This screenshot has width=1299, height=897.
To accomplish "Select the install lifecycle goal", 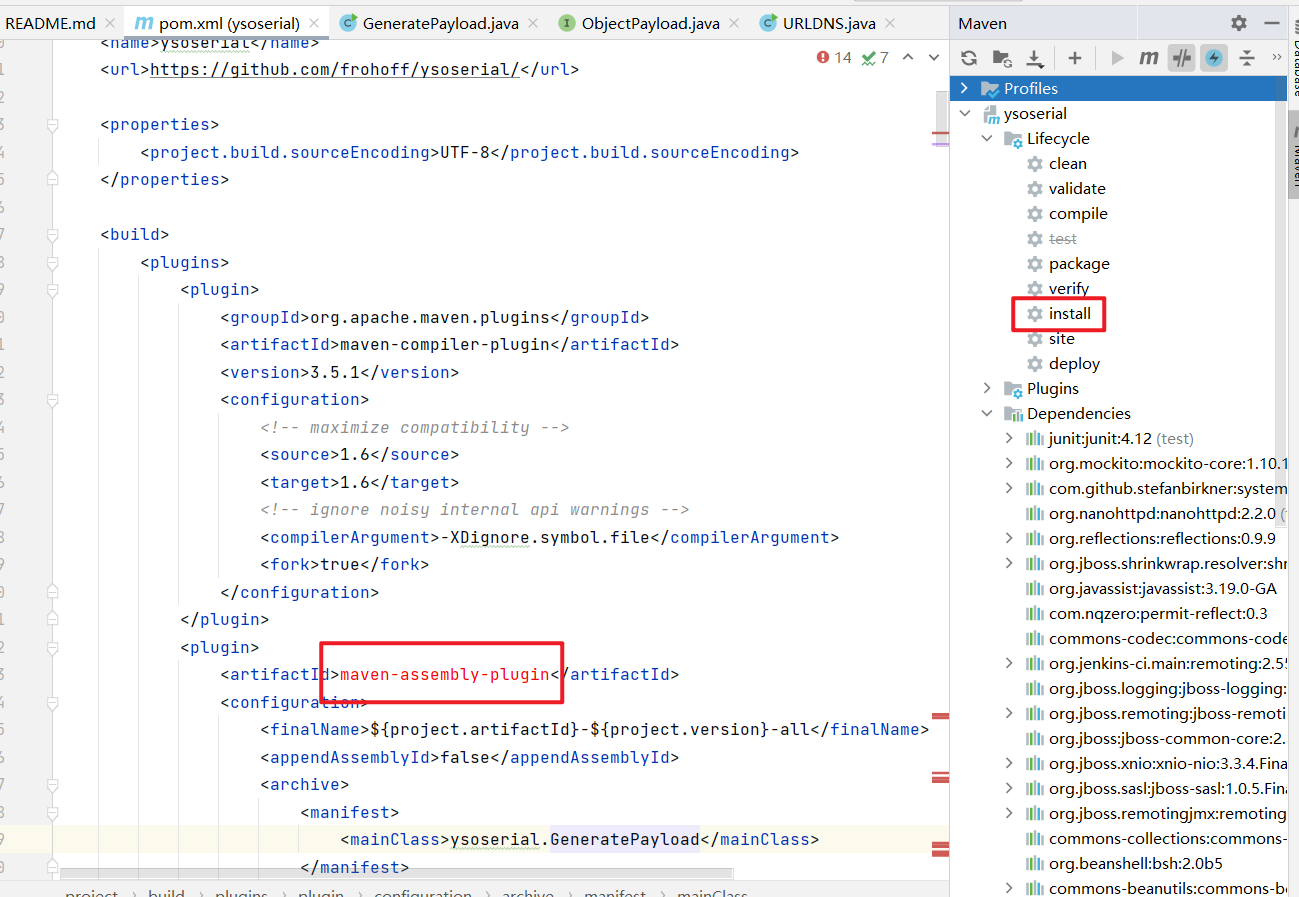I will 1070,313.
